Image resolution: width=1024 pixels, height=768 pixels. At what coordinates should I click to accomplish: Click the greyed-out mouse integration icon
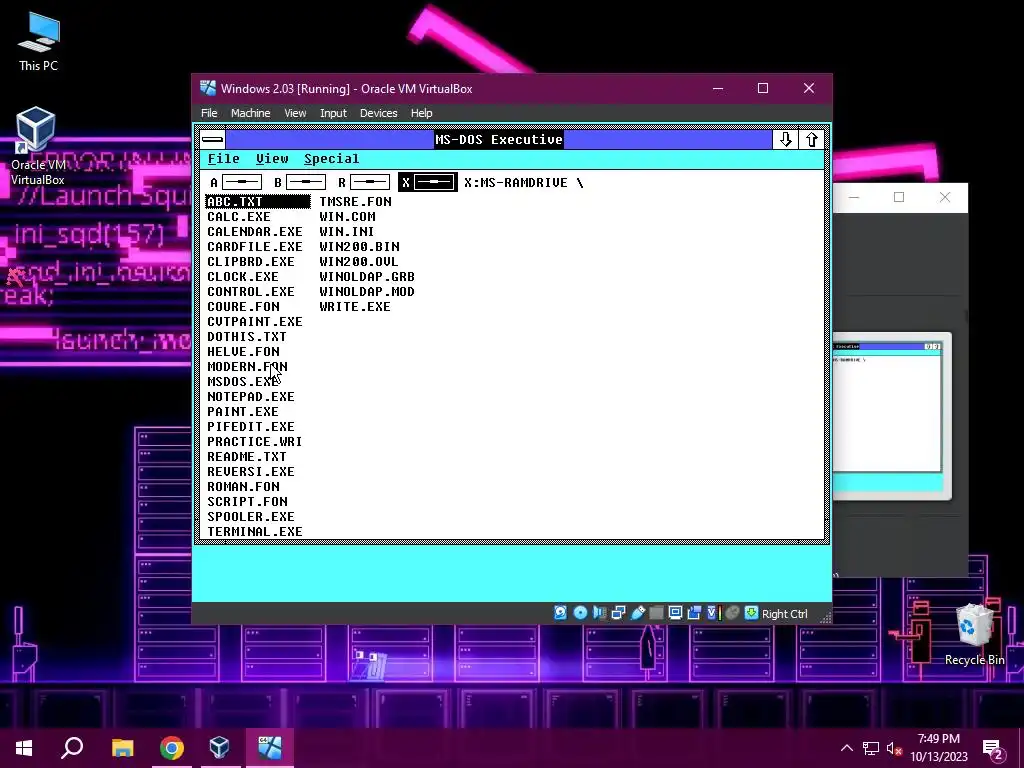tap(732, 613)
